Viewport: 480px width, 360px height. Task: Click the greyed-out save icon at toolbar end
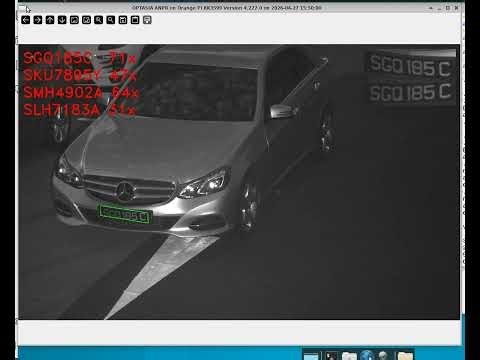(147, 20)
